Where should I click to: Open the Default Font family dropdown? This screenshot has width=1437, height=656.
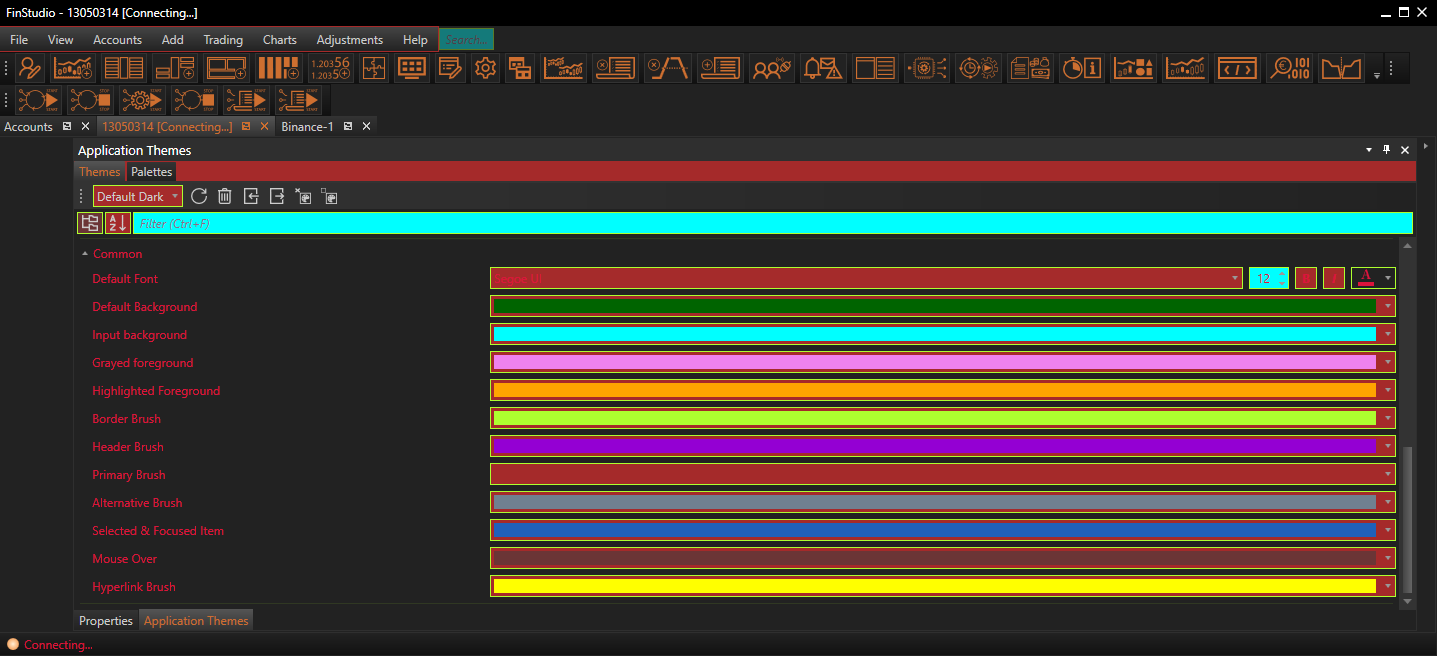(1235, 279)
